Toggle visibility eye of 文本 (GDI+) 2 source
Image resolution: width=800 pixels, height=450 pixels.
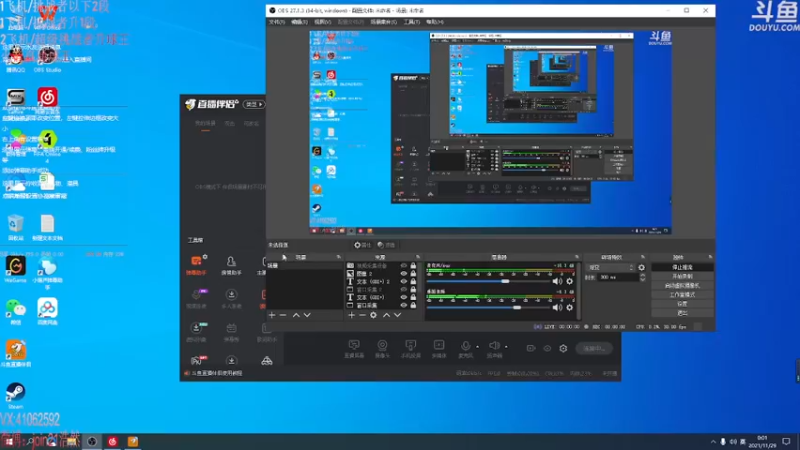click(x=404, y=282)
